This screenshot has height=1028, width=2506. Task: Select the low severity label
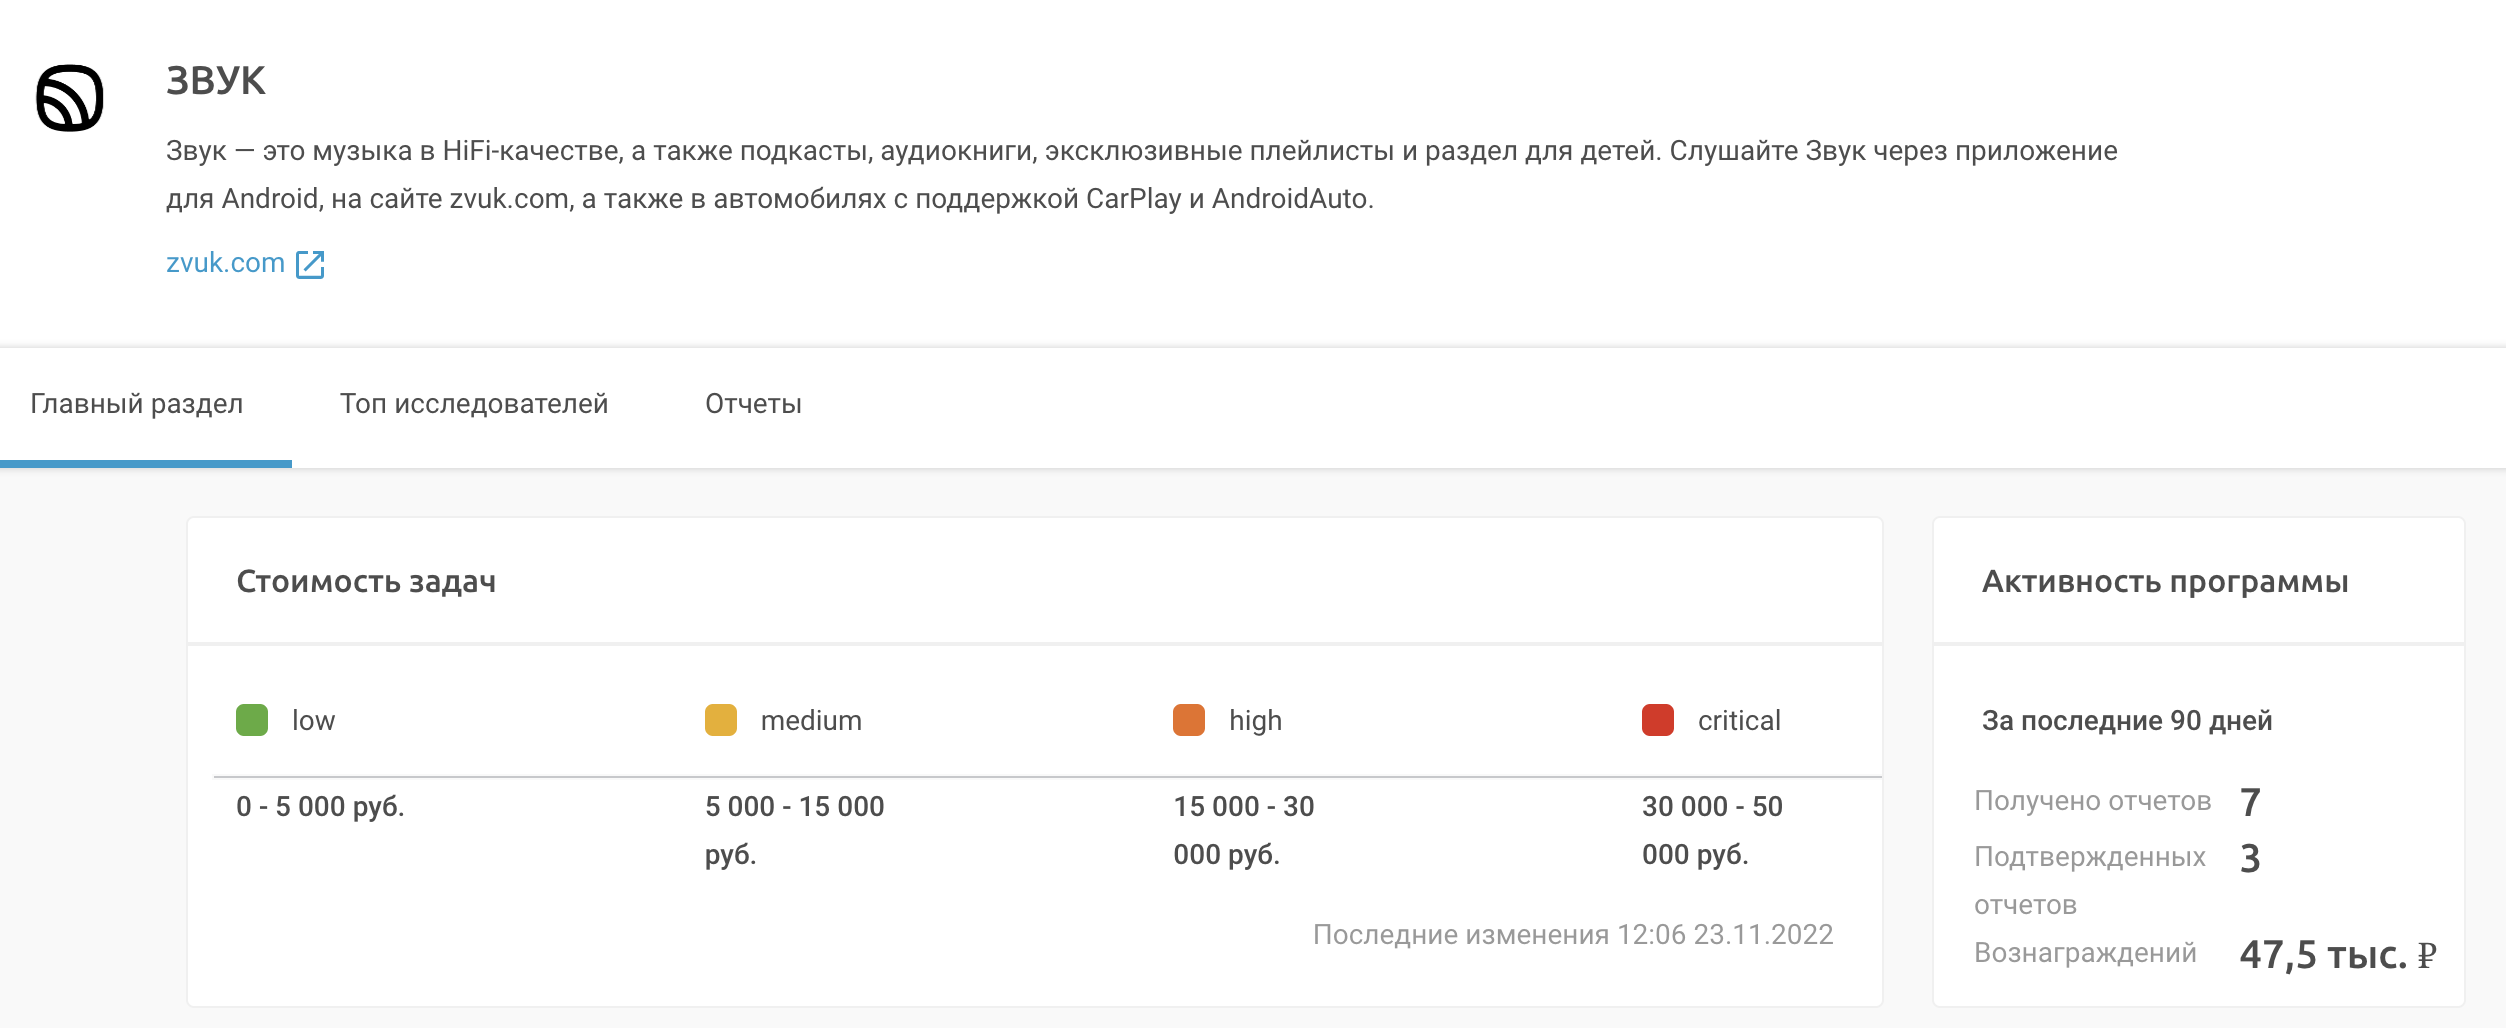313,719
